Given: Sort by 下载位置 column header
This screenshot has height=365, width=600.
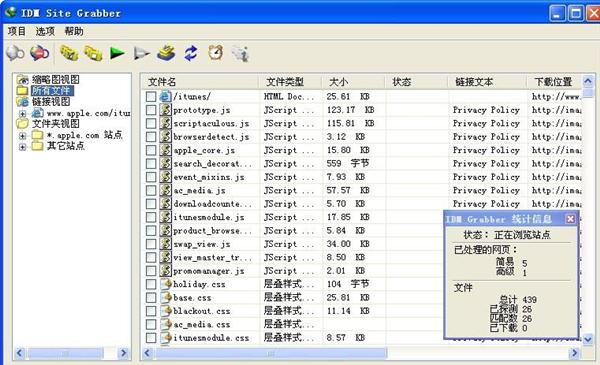Looking at the screenshot, I should pyautogui.click(x=554, y=81).
